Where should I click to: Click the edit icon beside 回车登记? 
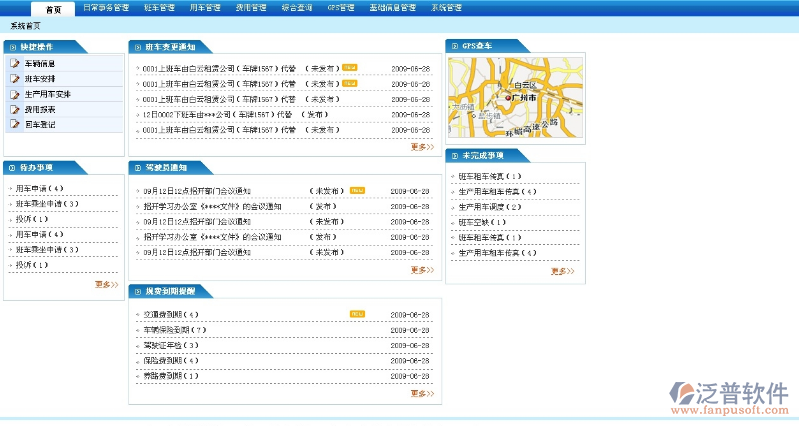(15, 124)
